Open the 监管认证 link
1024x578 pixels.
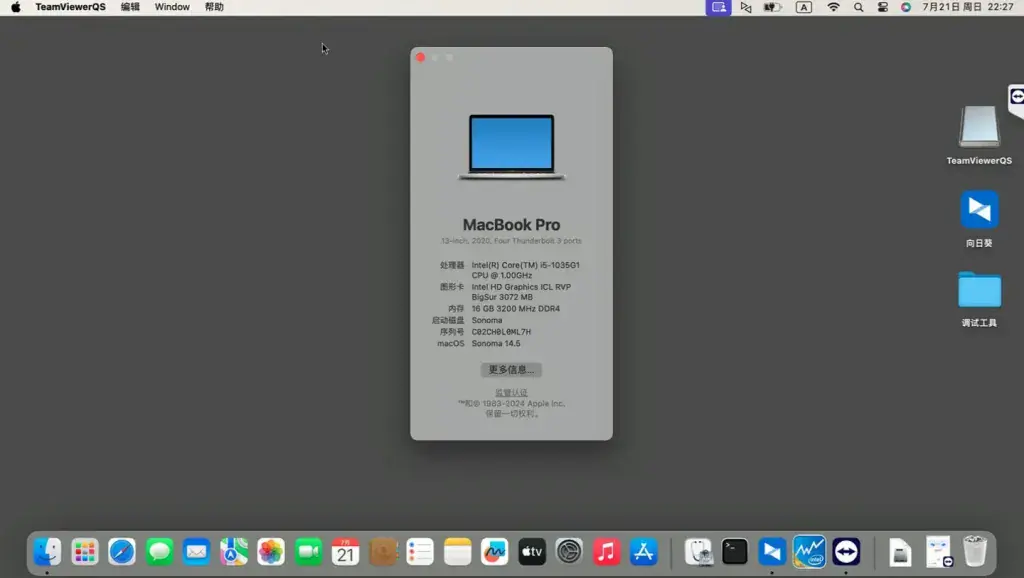coord(511,393)
